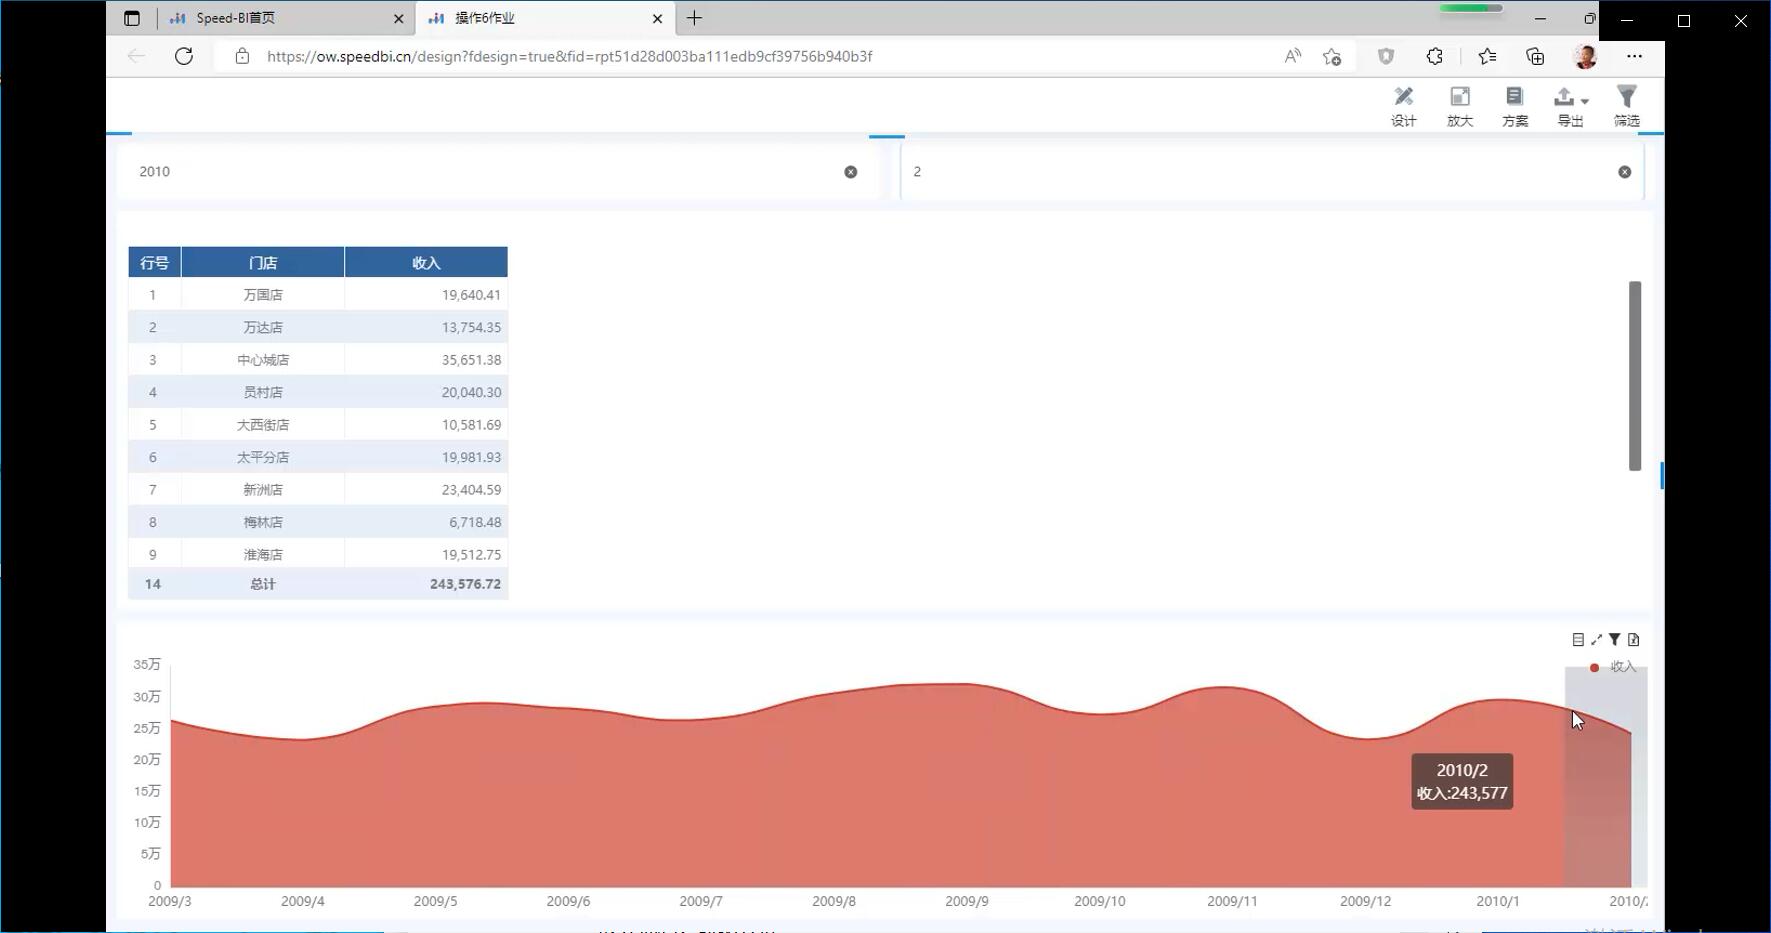This screenshot has width=1771, height=933.
Task: Expand the chart with the diagonal arrows icon
Action: click(x=1596, y=640)
